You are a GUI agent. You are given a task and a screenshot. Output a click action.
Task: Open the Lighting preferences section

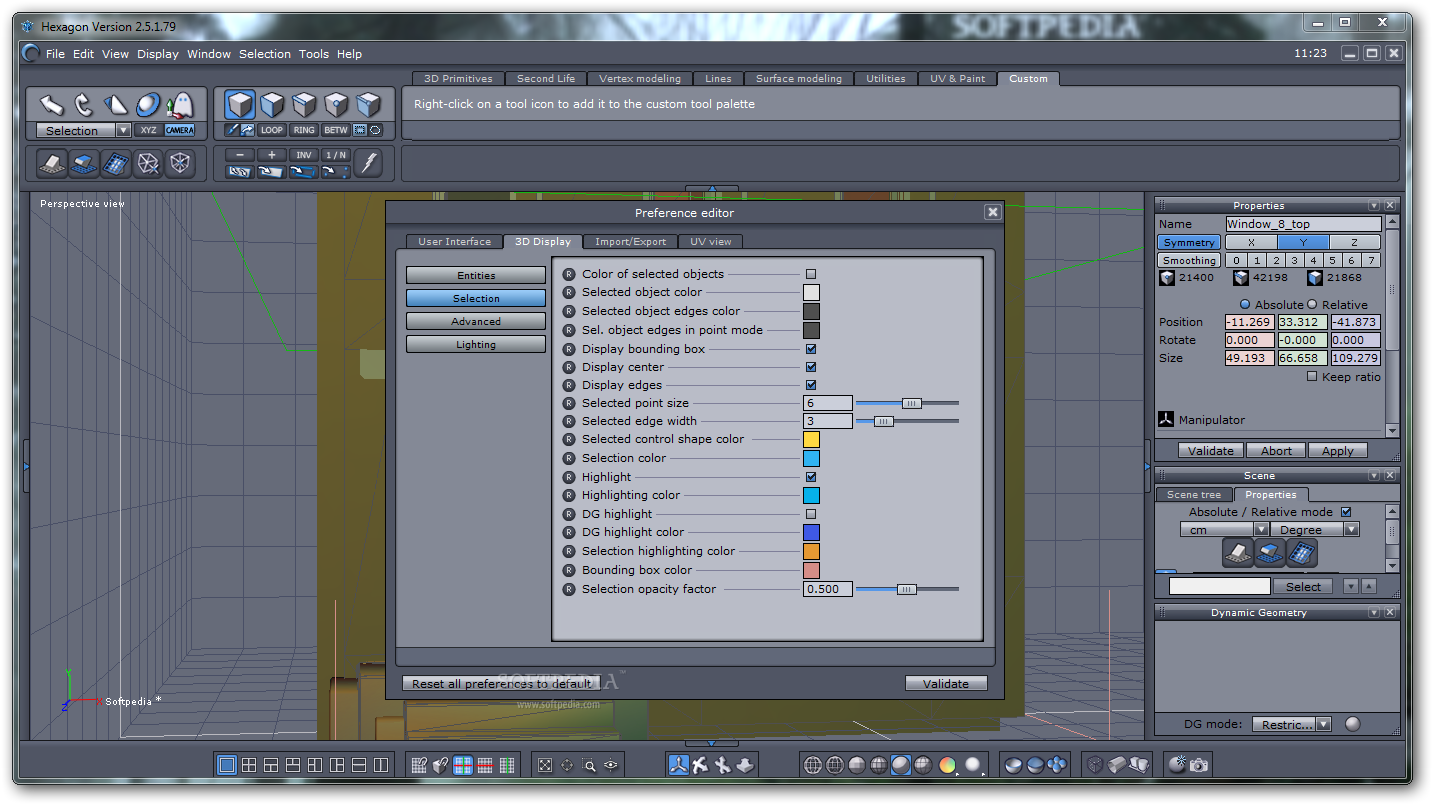pos(476,344)
